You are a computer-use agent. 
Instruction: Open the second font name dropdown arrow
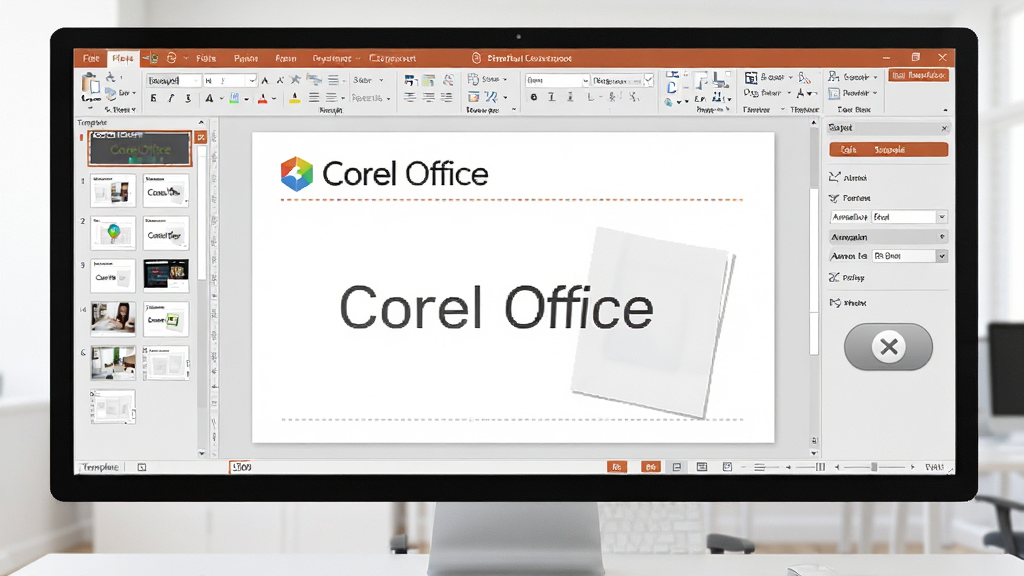coord(585,80)
